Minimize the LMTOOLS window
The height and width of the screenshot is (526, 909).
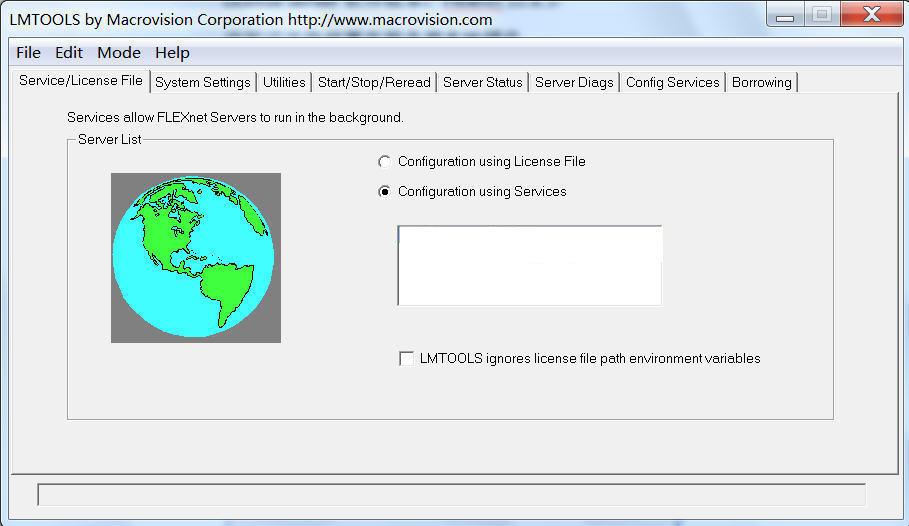tap(785, 15)
